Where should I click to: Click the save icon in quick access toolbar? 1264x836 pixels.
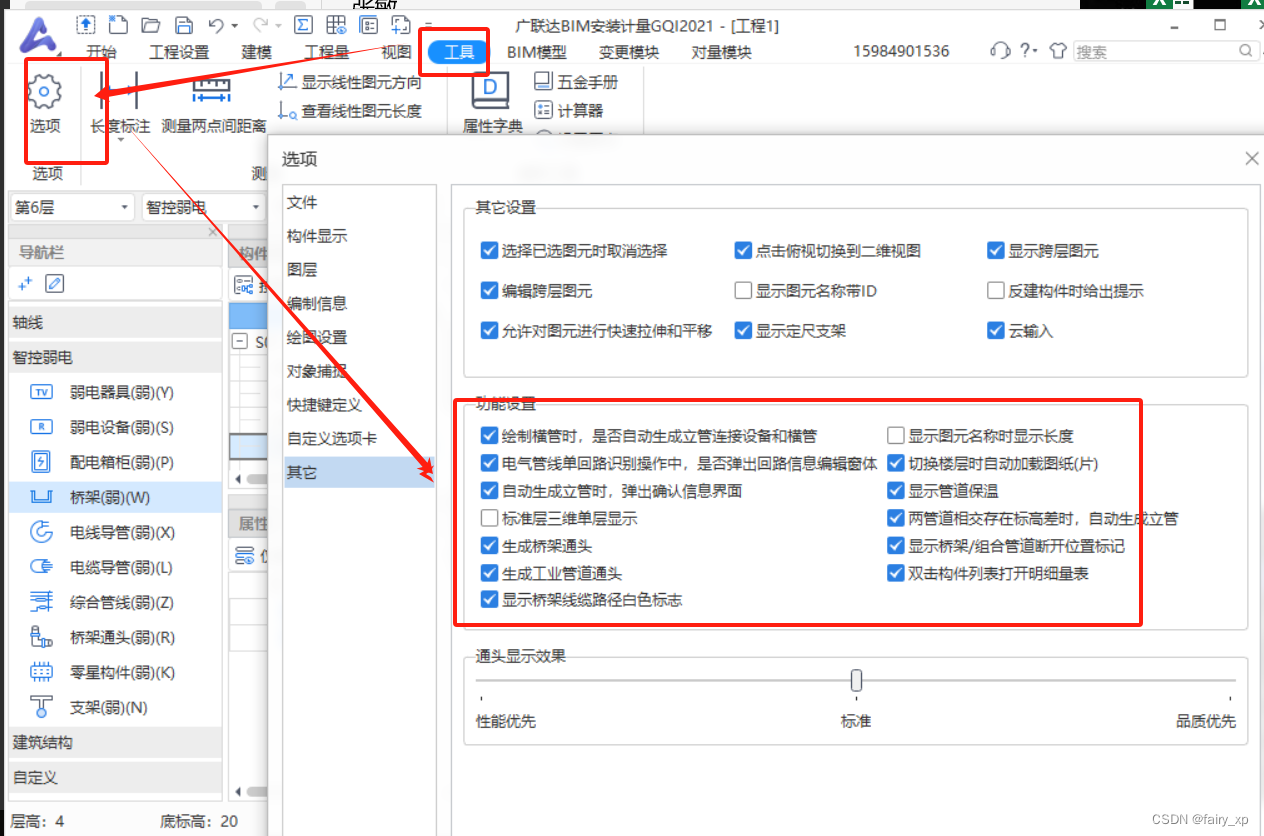[x=183, y=24]
